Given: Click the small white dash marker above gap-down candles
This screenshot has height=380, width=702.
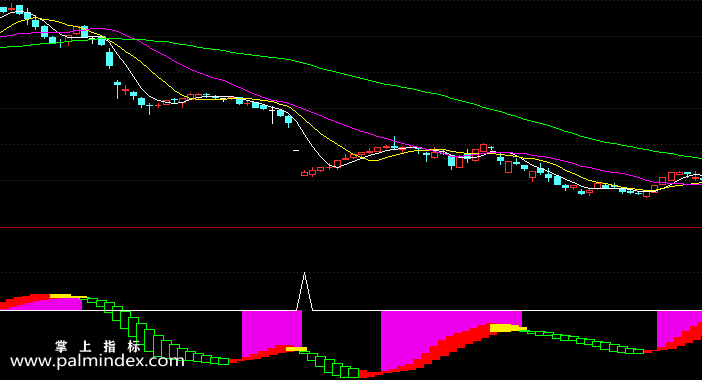Looking at the screenshot, I should tap(296, 151).
